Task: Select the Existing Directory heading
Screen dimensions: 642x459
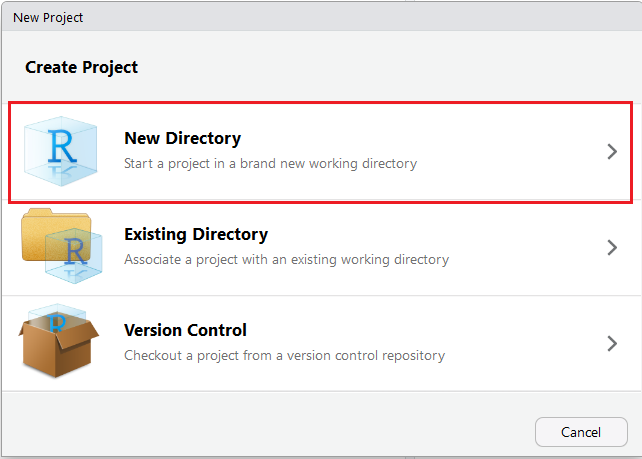Action: [196, 235]
